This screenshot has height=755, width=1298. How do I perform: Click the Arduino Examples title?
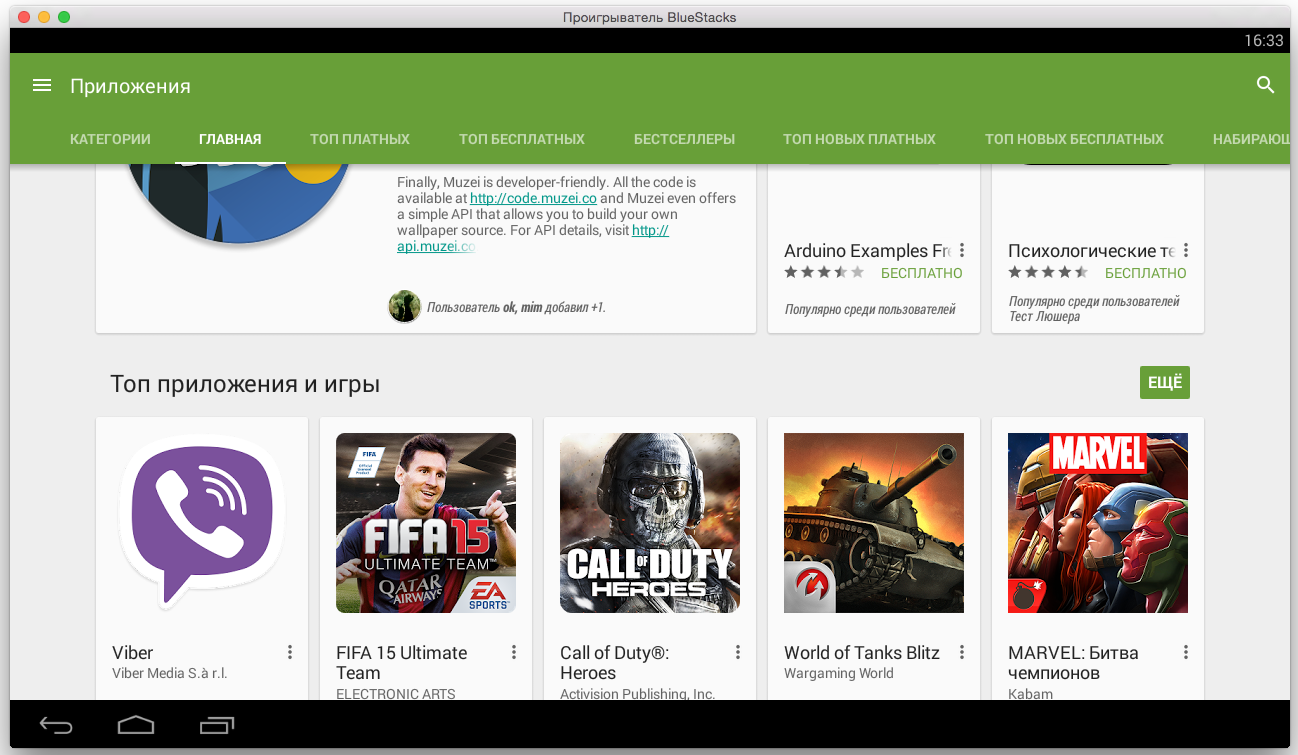(x=867, y=251)
